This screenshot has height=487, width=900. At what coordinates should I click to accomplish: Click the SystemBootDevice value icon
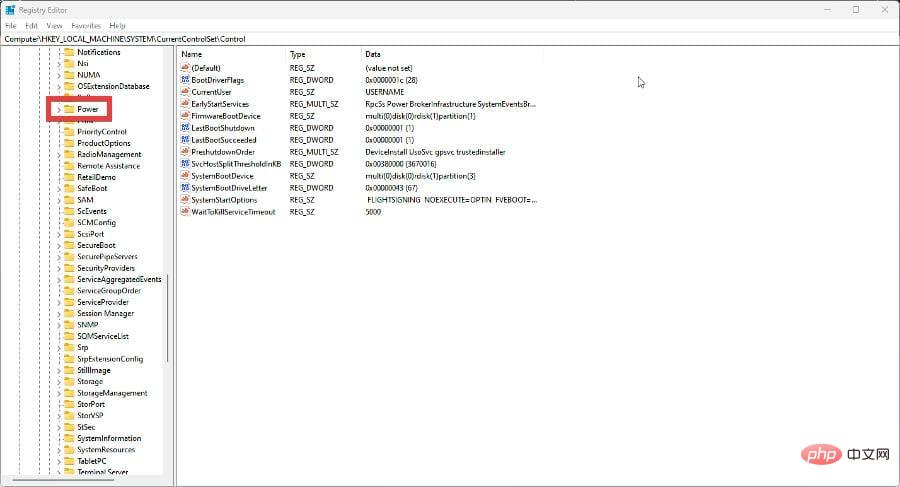click(x=185, y=176)
